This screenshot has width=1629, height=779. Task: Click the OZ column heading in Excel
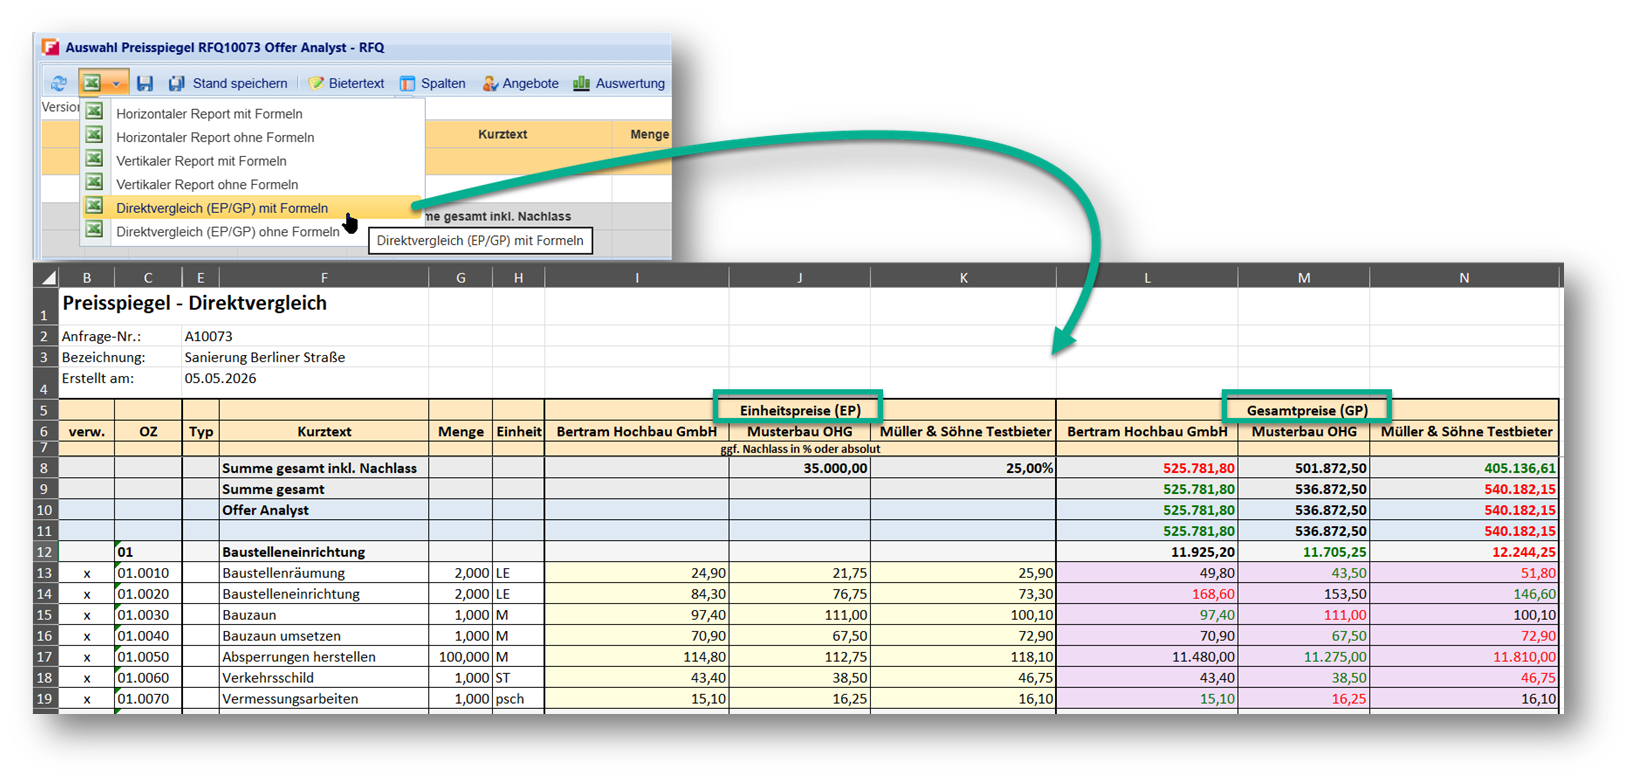(148, 432)
